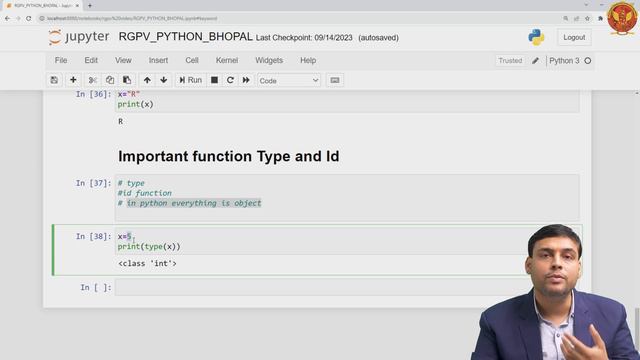Select the RGPV_PYTHON_BHOPAL browser tab
The image size is (640, 360).
point(42,6)
